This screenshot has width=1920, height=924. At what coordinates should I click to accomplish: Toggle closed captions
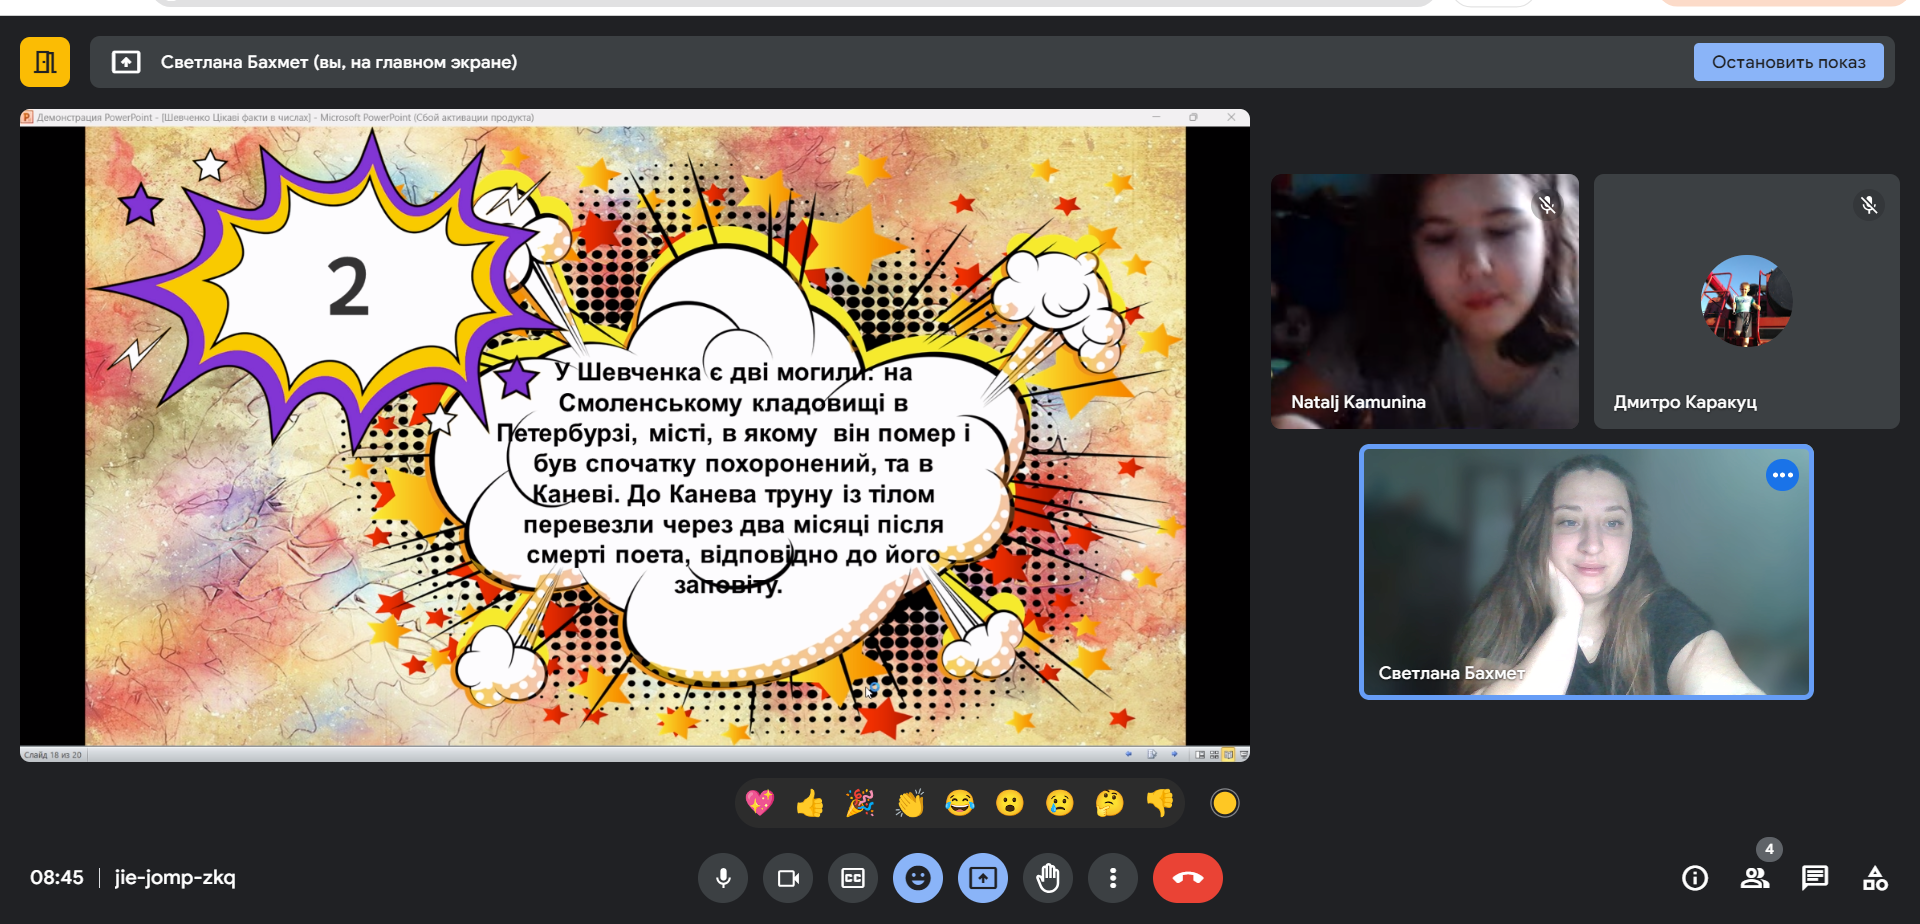point(853,878)
